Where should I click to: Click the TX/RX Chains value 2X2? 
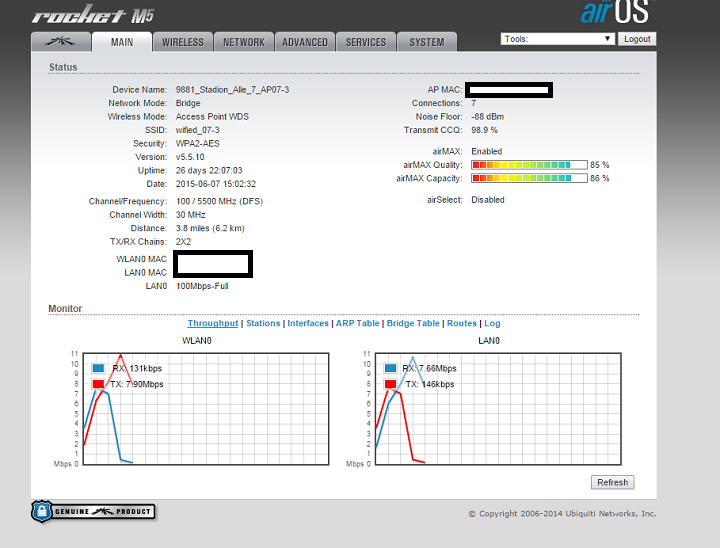183,242
